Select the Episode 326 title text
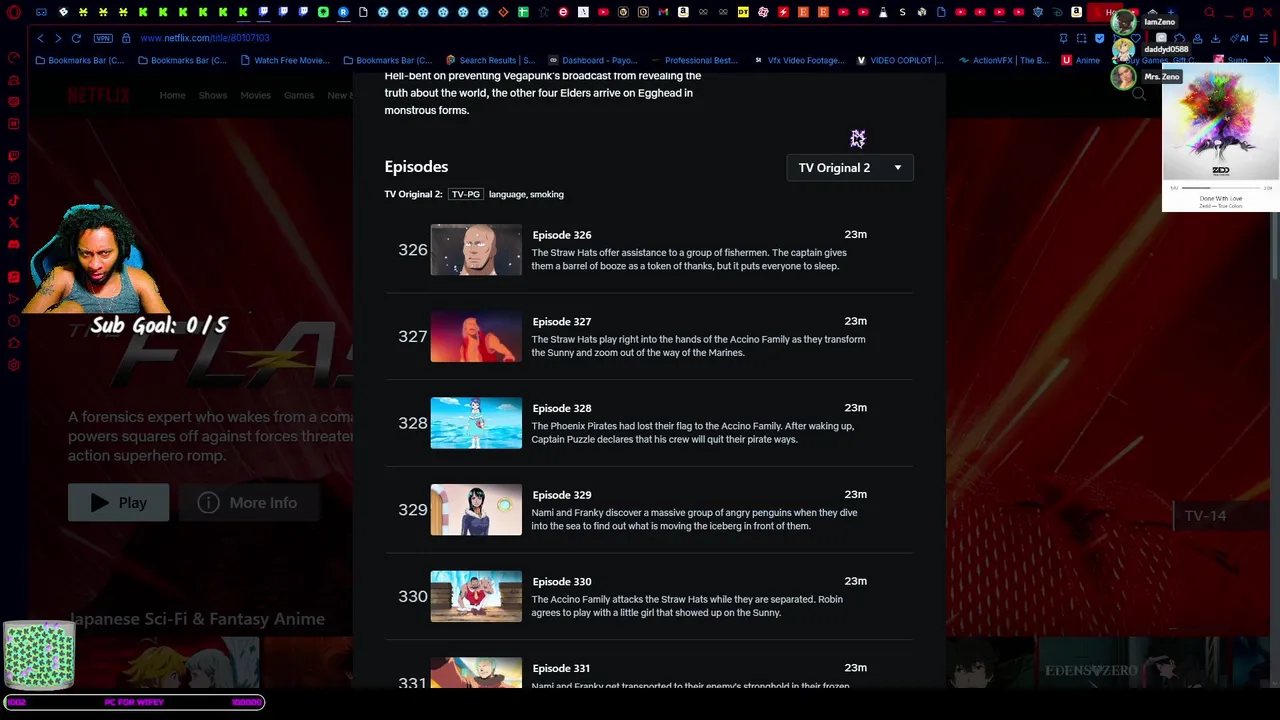The image size is (1280, 720). [562, 235]
